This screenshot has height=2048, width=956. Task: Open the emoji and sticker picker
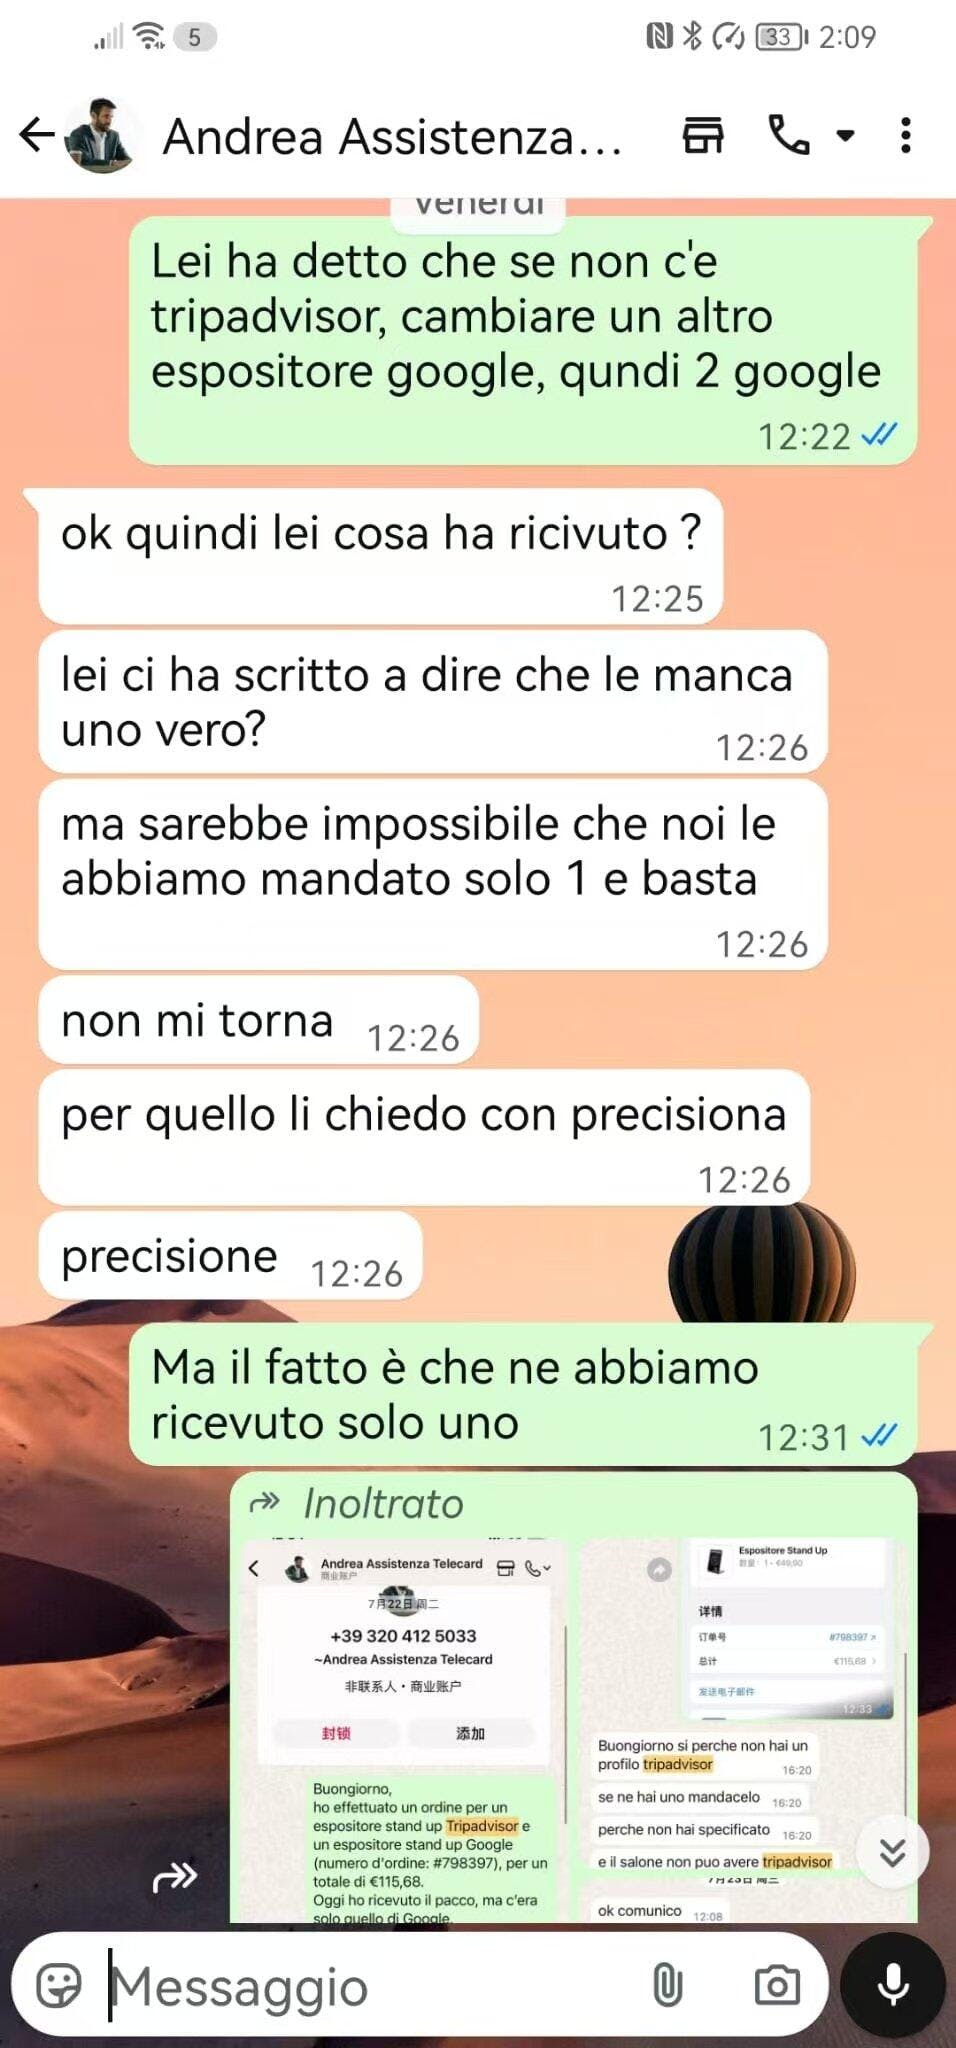click(x=59, y=1985)
